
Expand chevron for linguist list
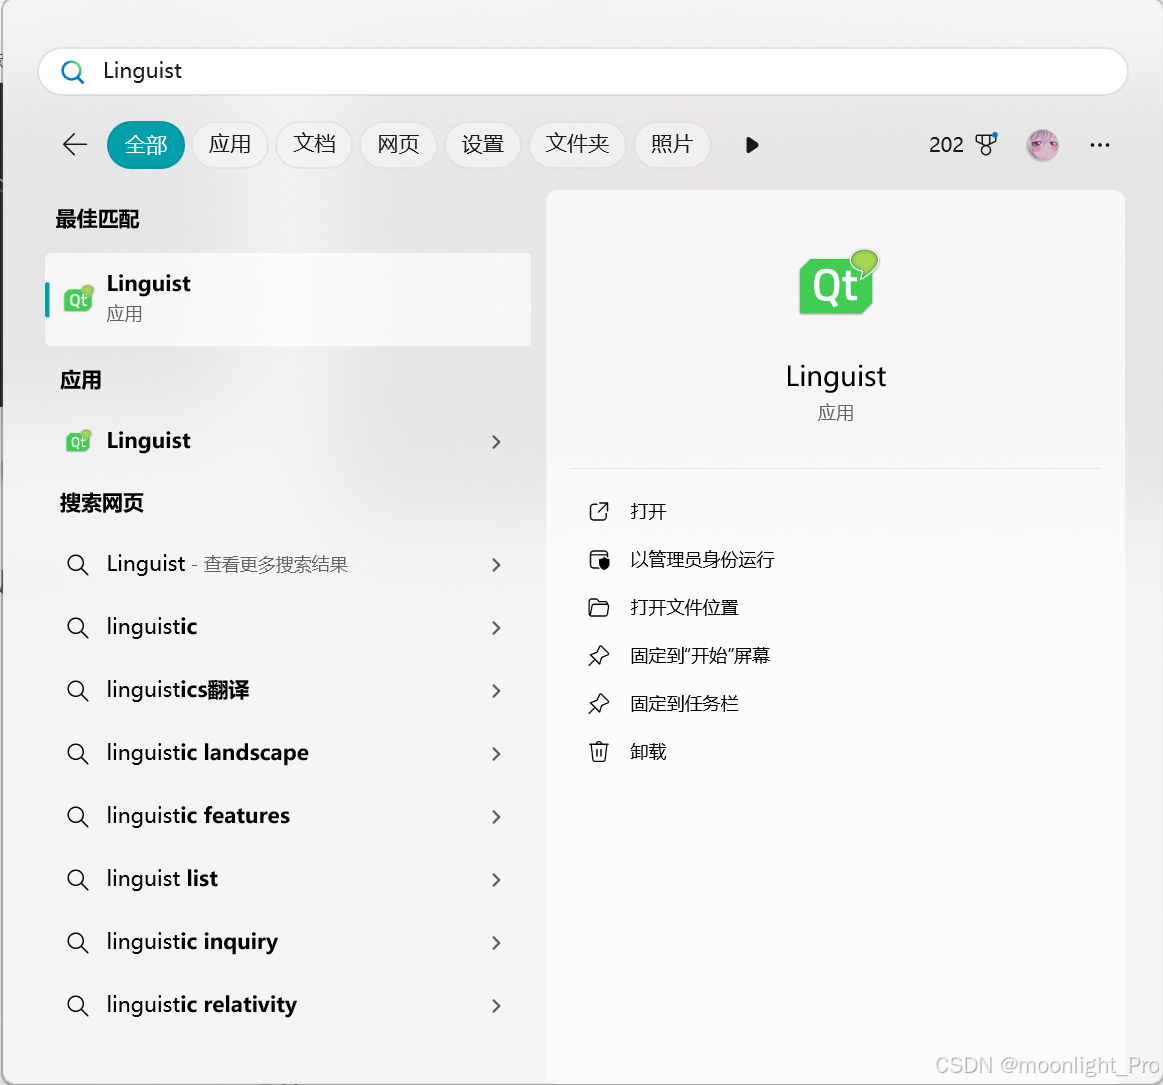496,880
